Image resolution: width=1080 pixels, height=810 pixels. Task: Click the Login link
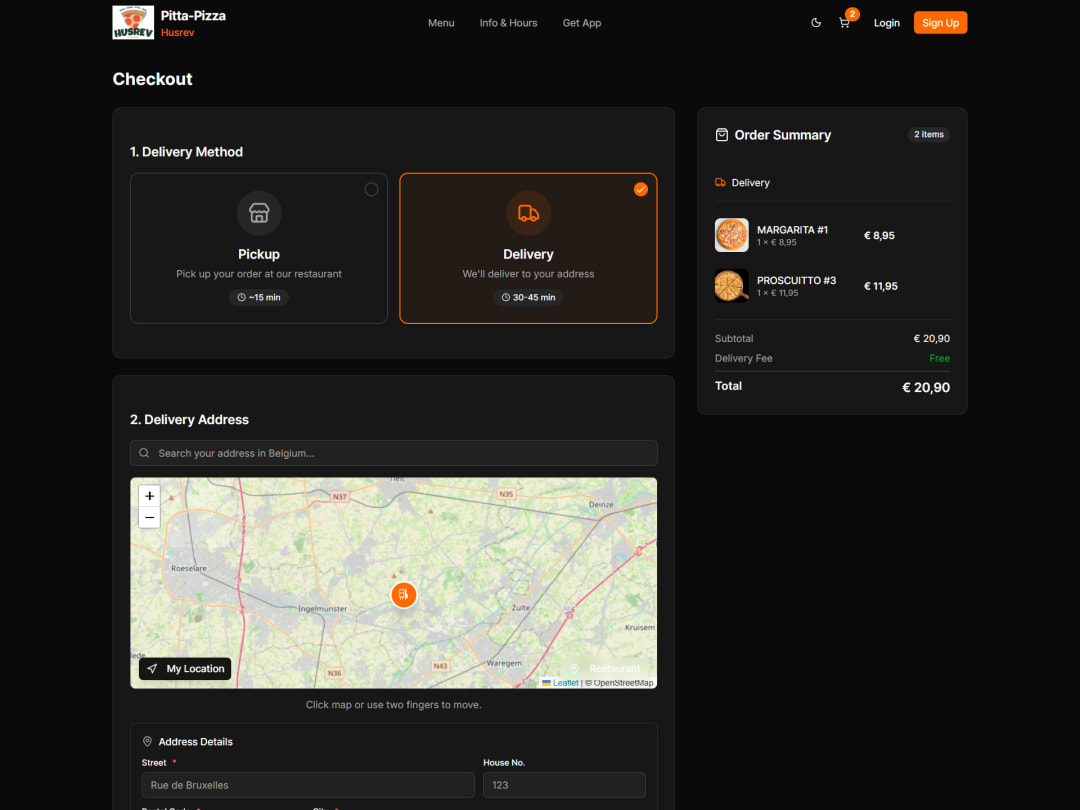click(886, 23)
